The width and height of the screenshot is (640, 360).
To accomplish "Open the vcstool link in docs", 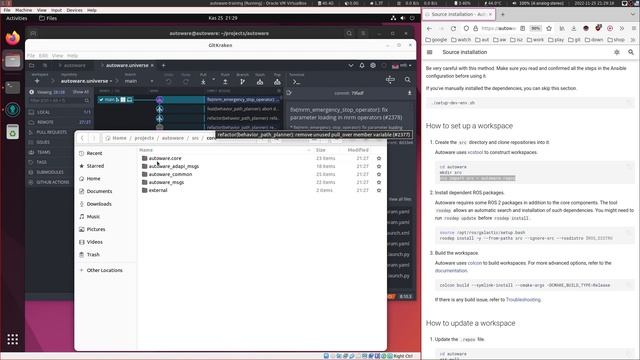I will click(475, 152).
